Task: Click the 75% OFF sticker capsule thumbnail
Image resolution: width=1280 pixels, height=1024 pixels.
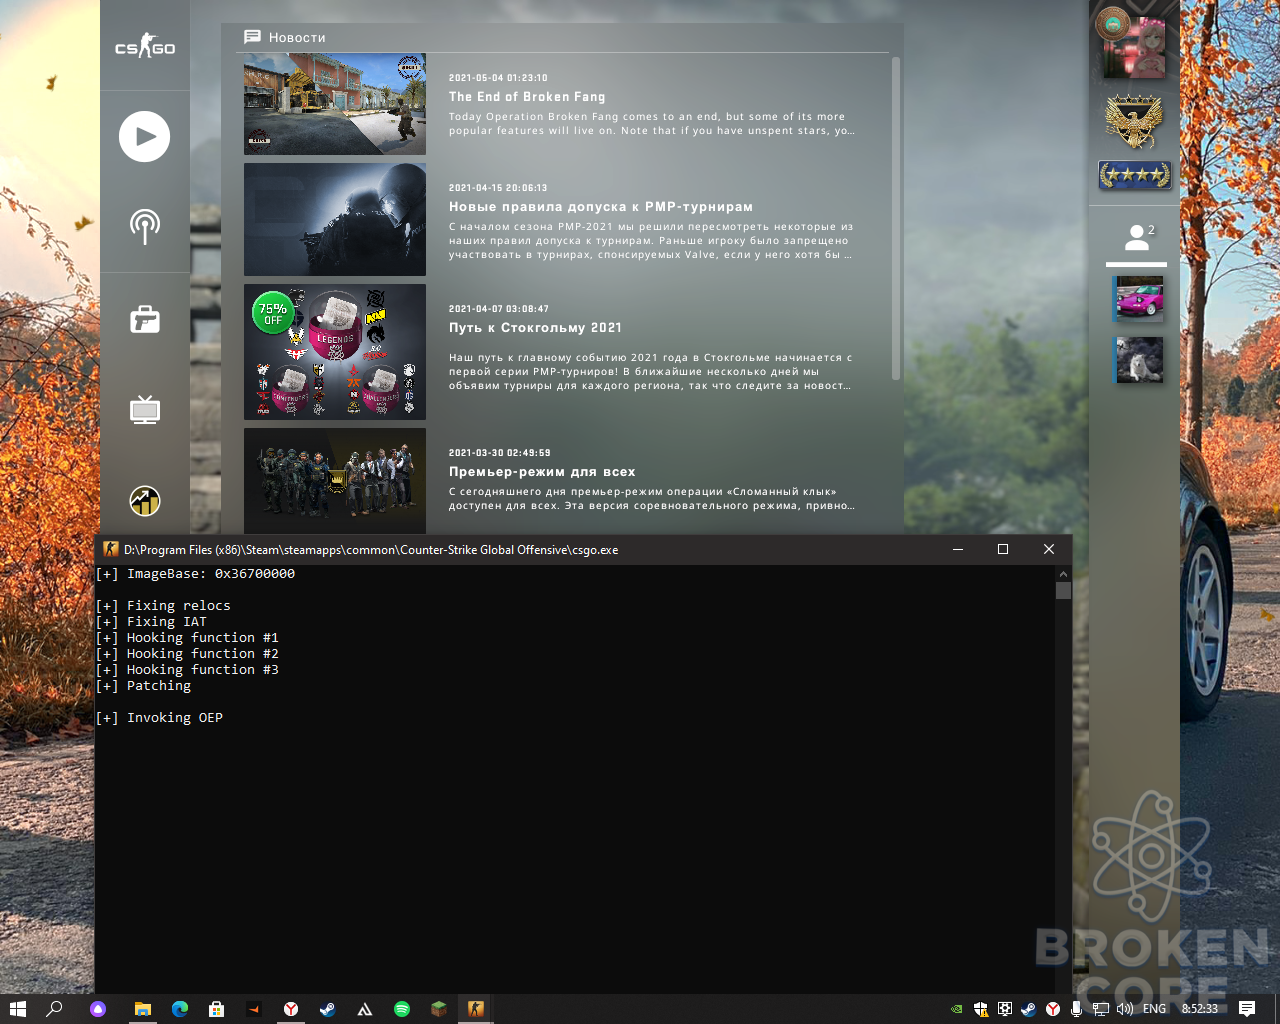Action: pyautogui.click(x=335, y=352)
